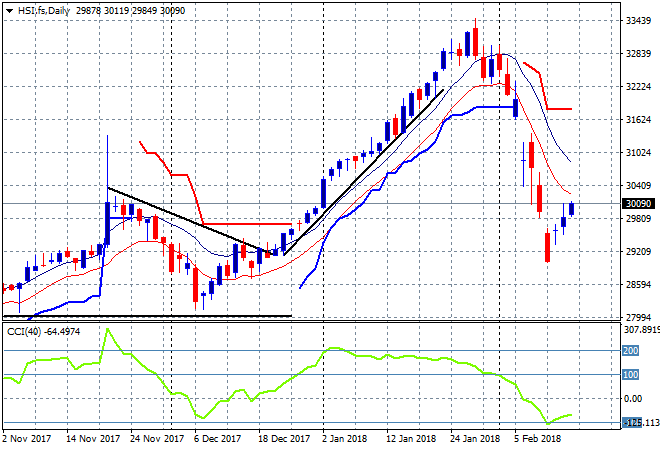Select the black ascending trendline in January
This screenshot has width=660, height=450.
tap(364, 172)
